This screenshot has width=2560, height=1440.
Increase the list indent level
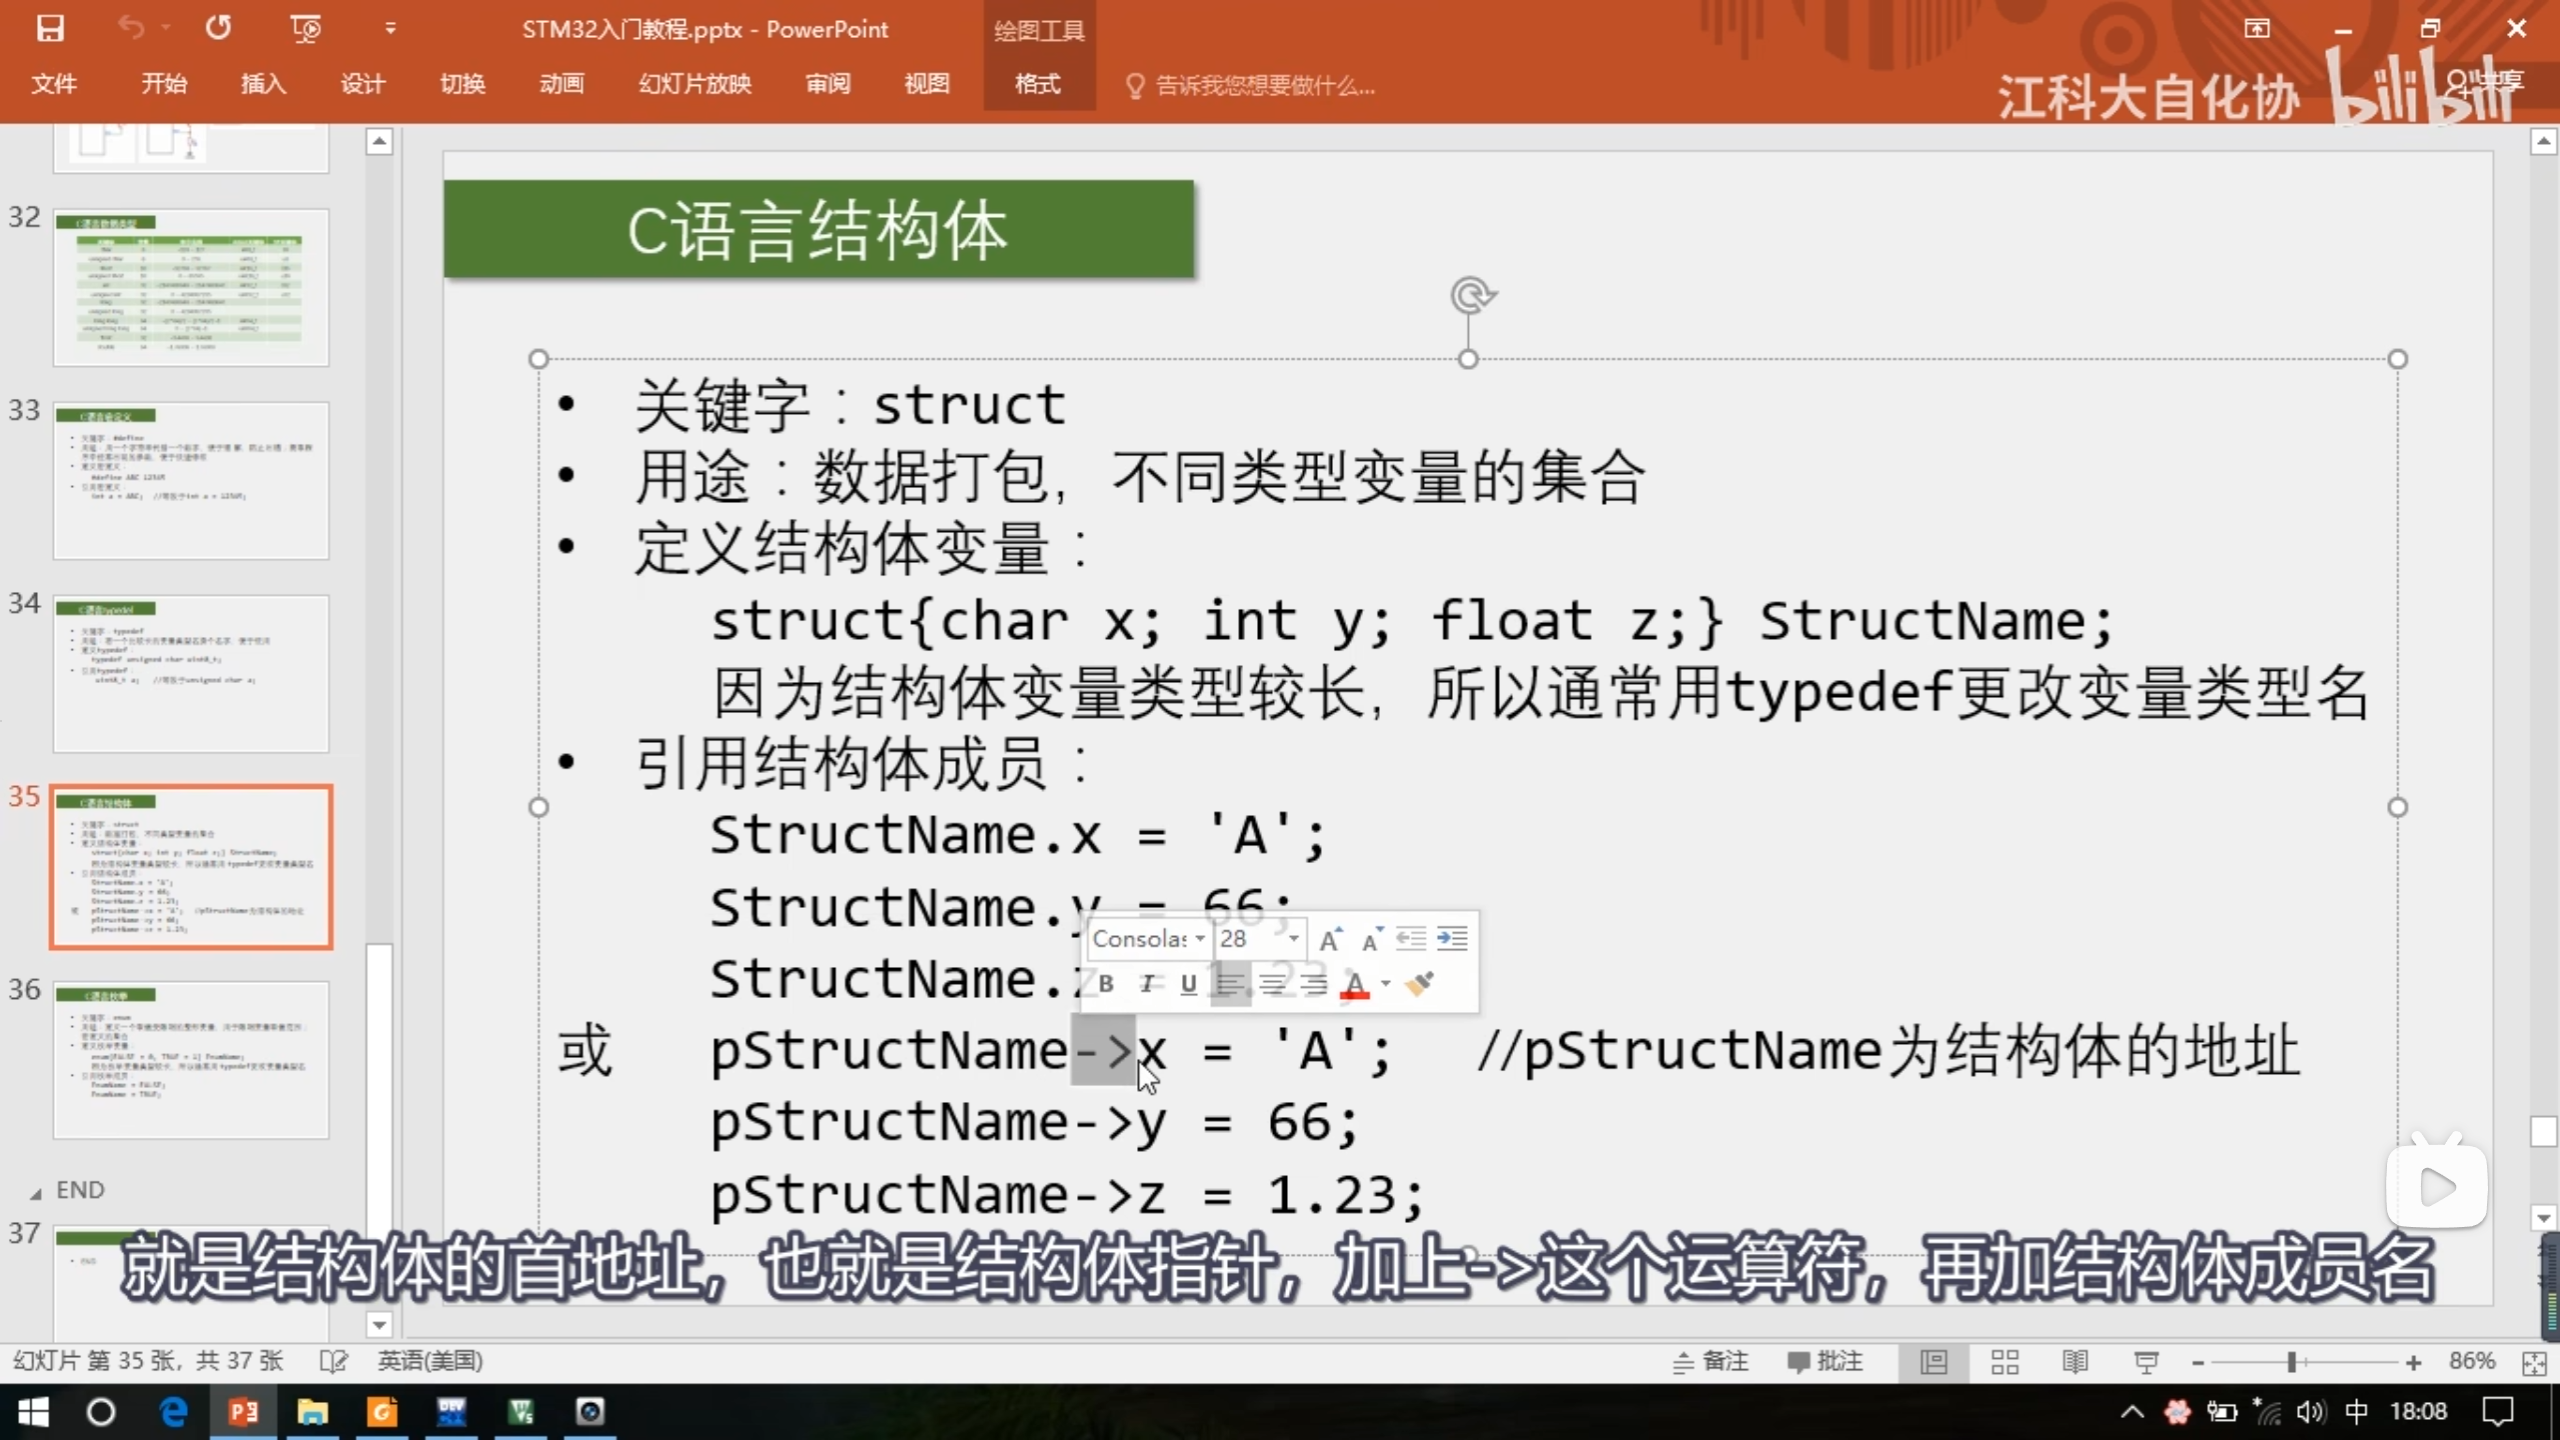click(1451, 938)
